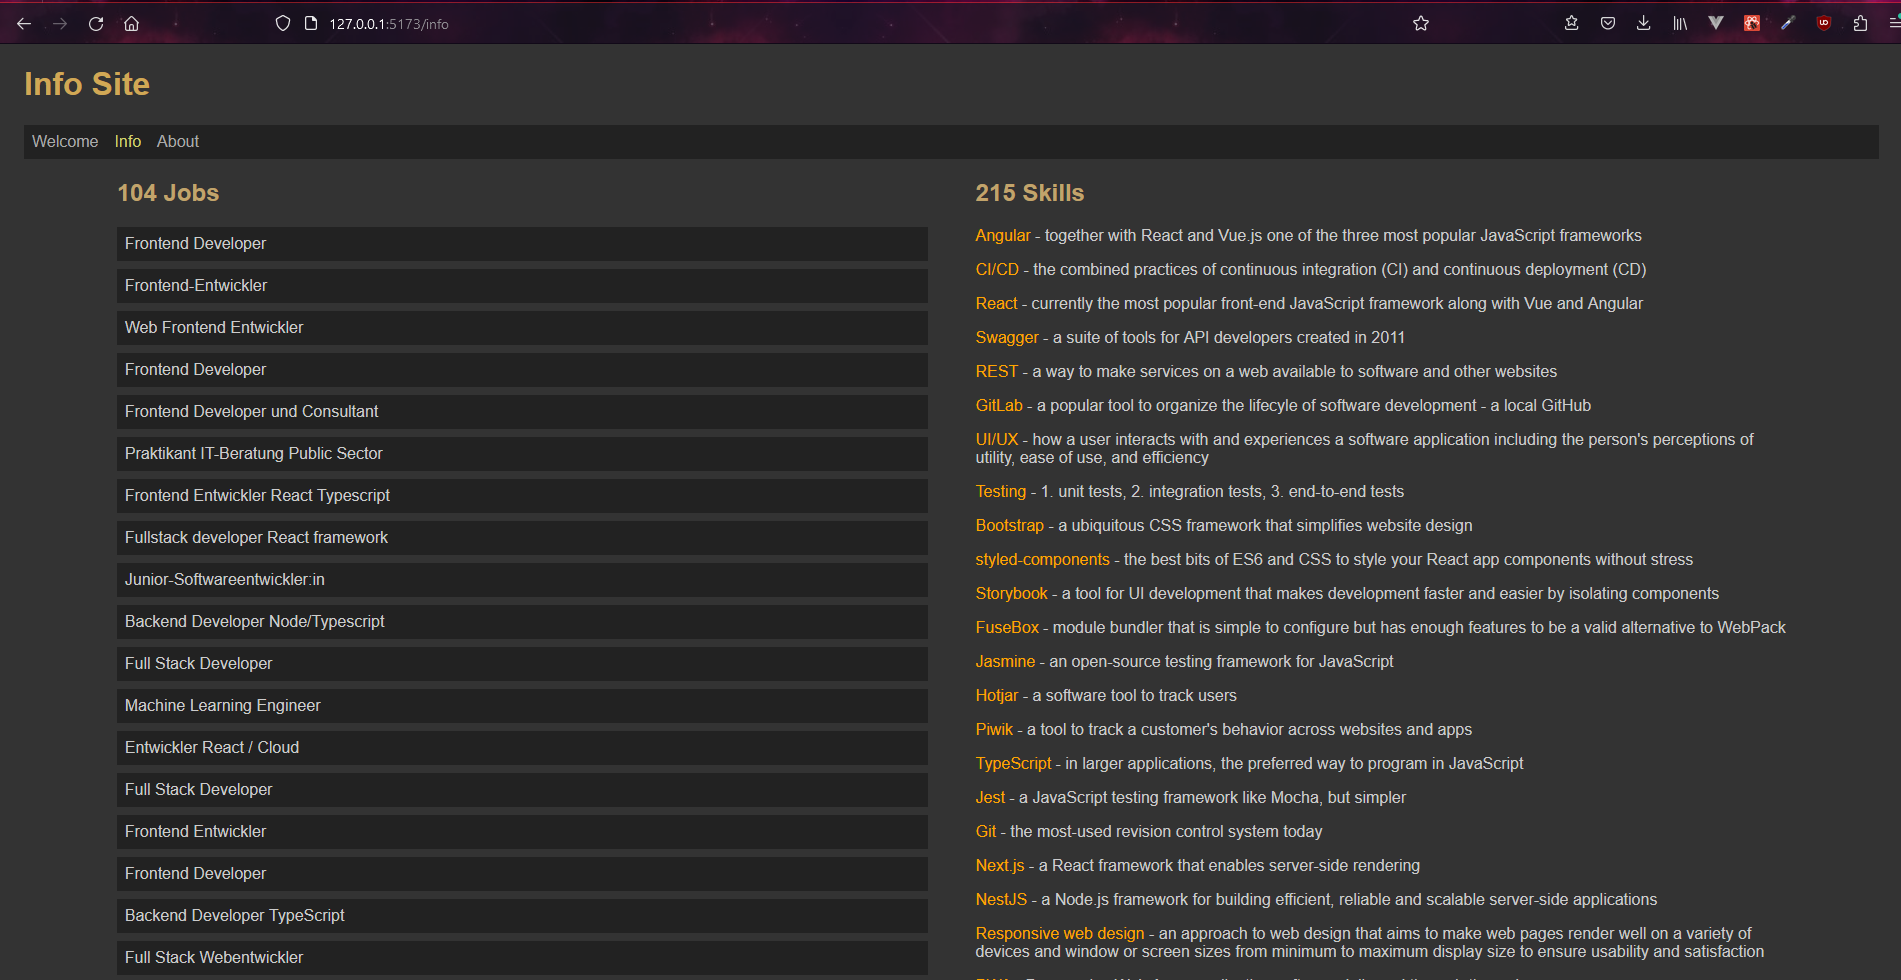Click the shield tracking protection icon
This screenshot has height=980, width=1901.
(283, 24)
